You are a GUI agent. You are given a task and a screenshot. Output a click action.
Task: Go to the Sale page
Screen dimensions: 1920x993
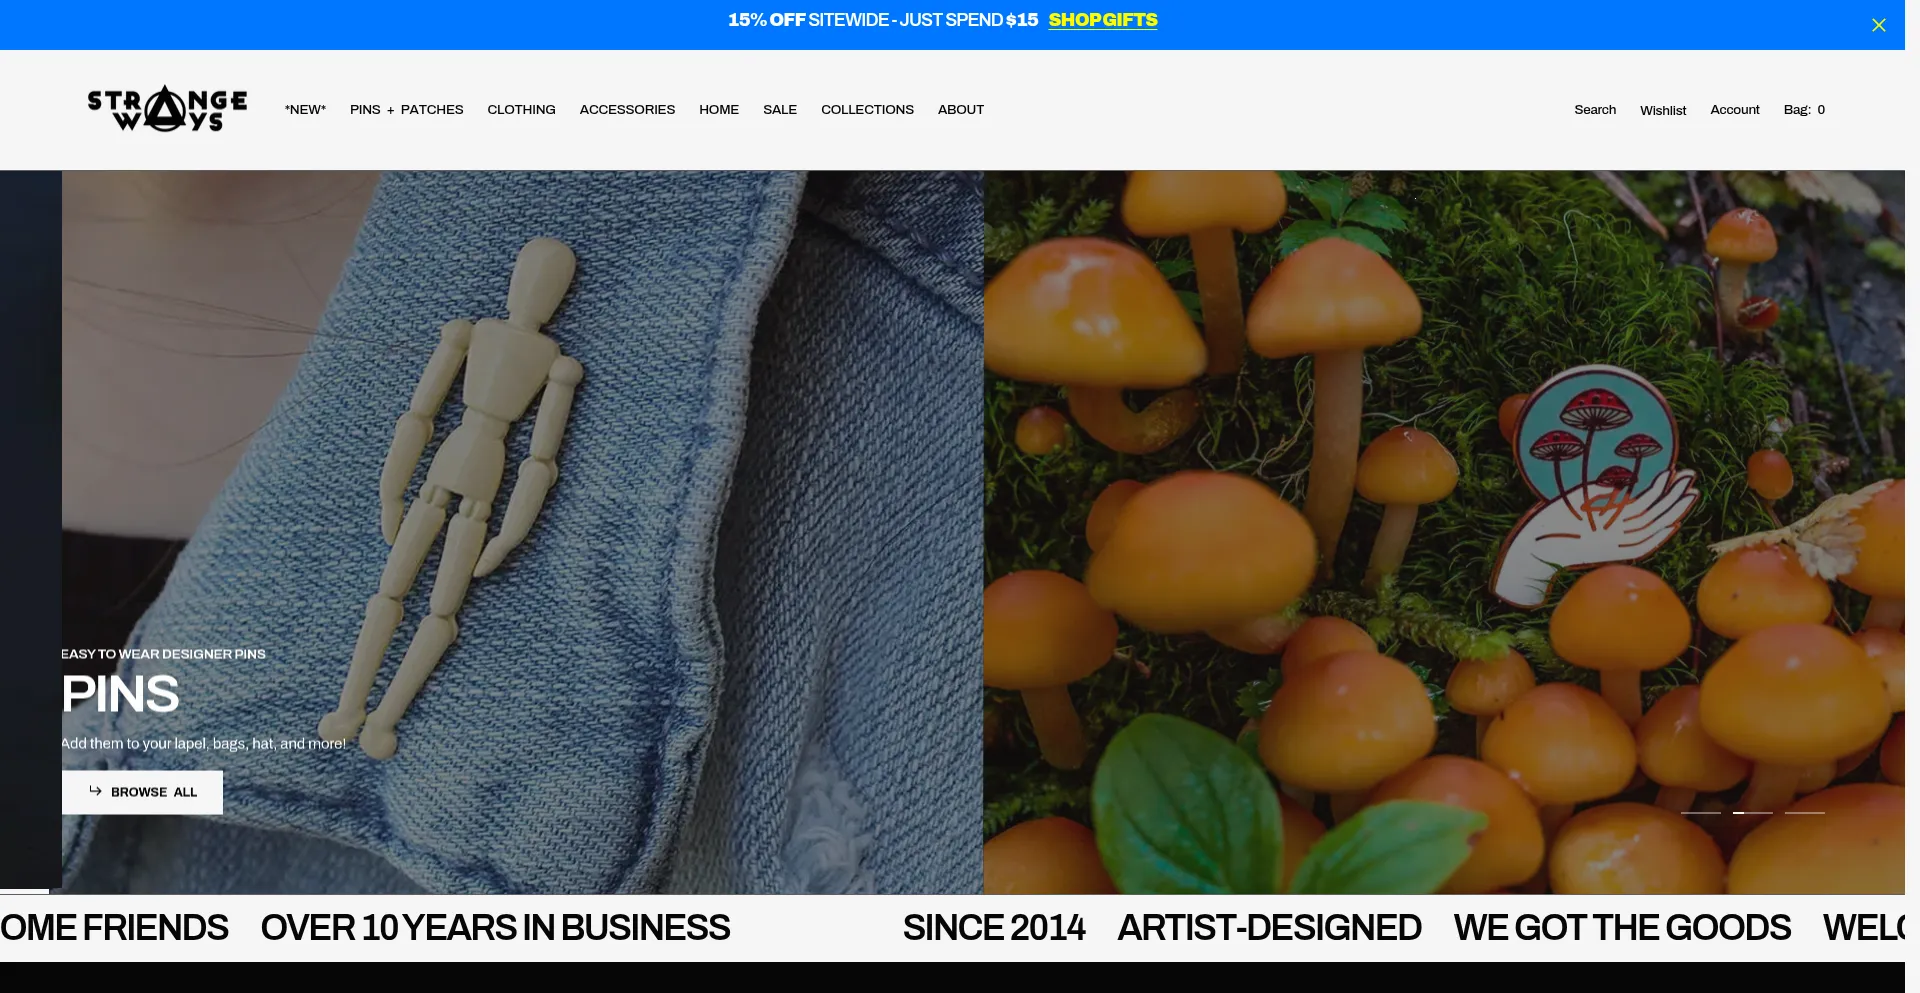[779, 110]
